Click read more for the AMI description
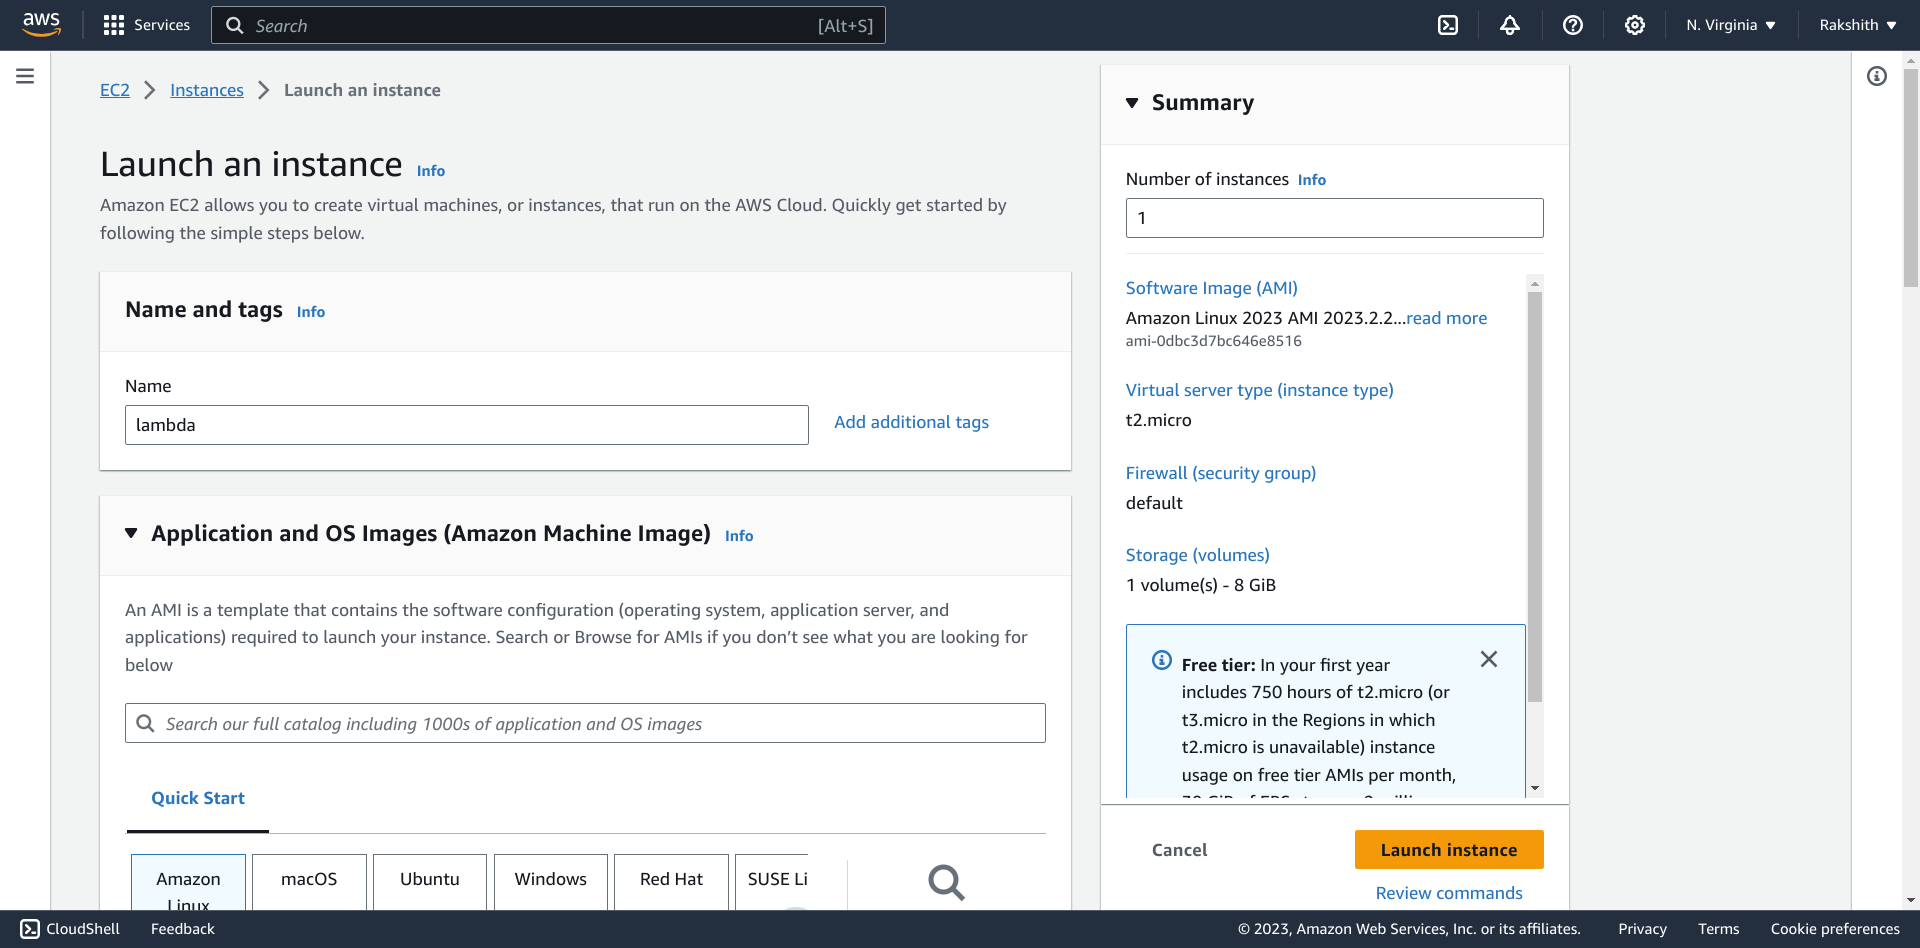The height and width of the screenshot is (948, 1920). click(1447, 318)
